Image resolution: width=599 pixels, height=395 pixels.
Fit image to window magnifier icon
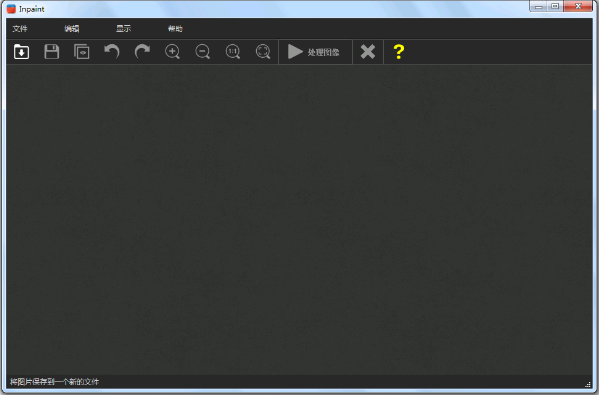click(x=263, y=52)
